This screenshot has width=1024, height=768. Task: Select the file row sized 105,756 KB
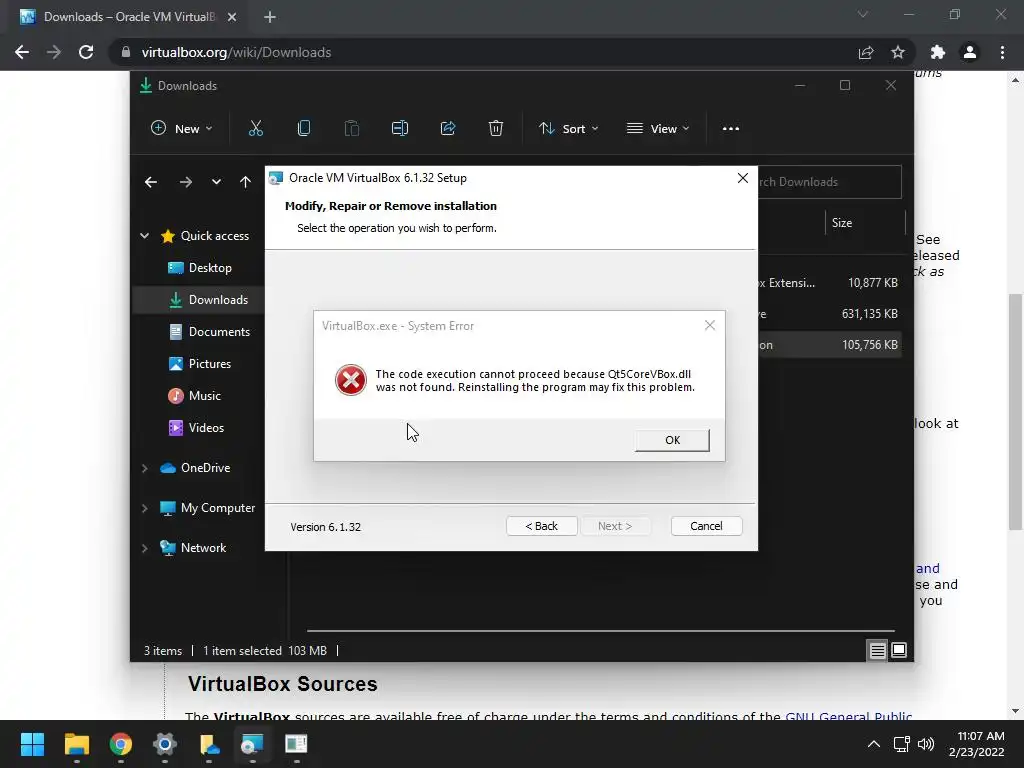point(829,345)
